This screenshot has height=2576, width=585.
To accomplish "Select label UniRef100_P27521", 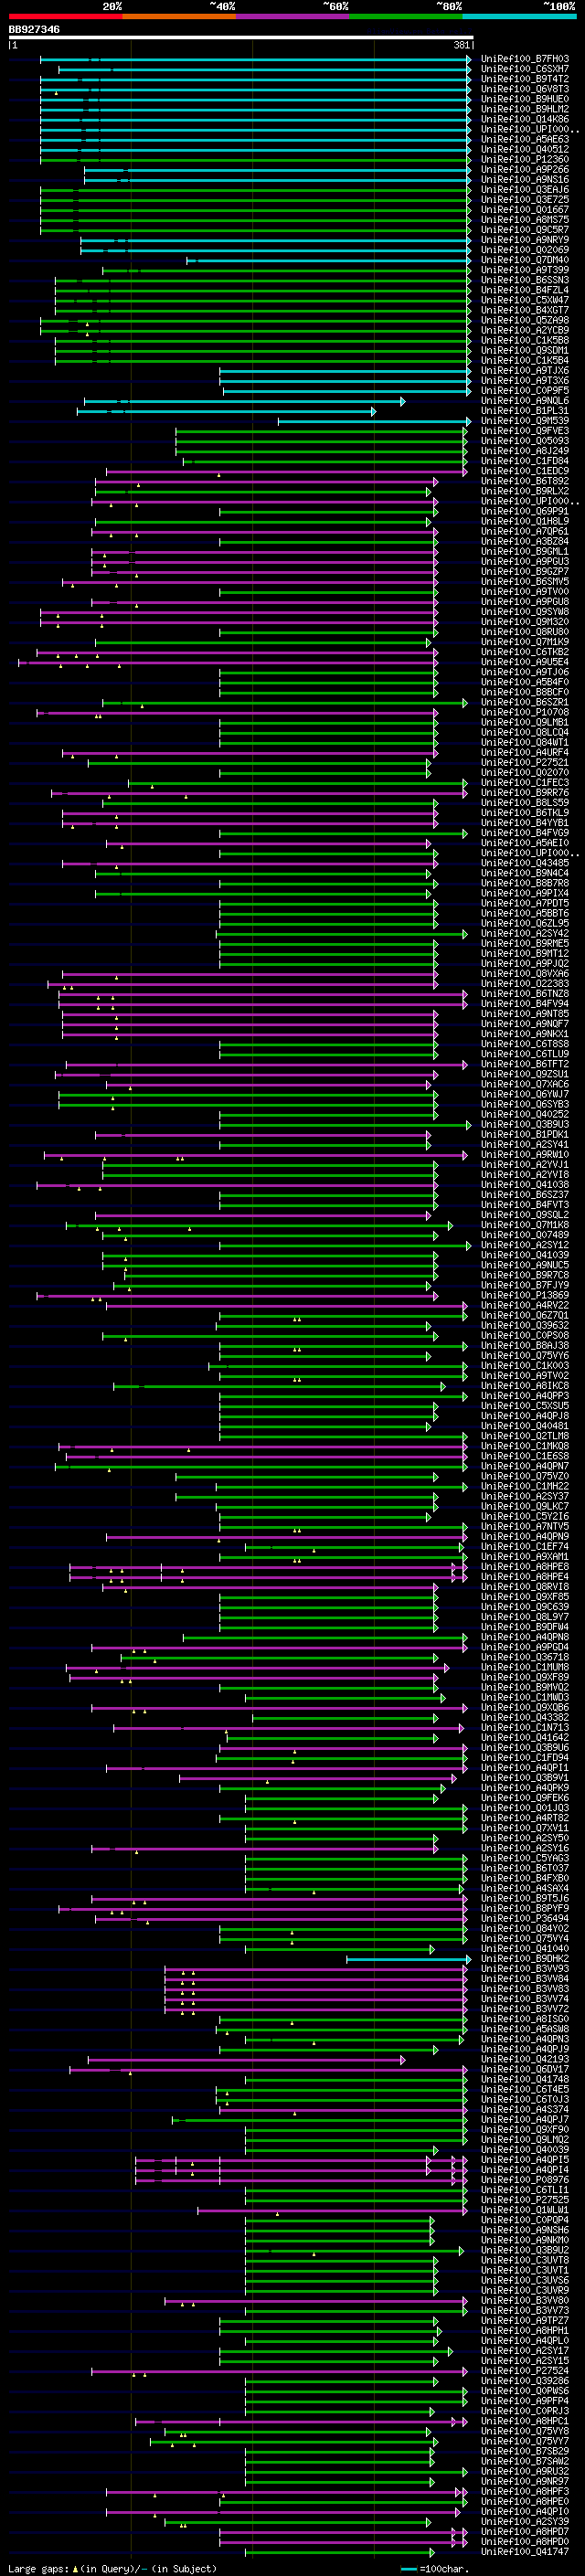I will pos(525,763).
